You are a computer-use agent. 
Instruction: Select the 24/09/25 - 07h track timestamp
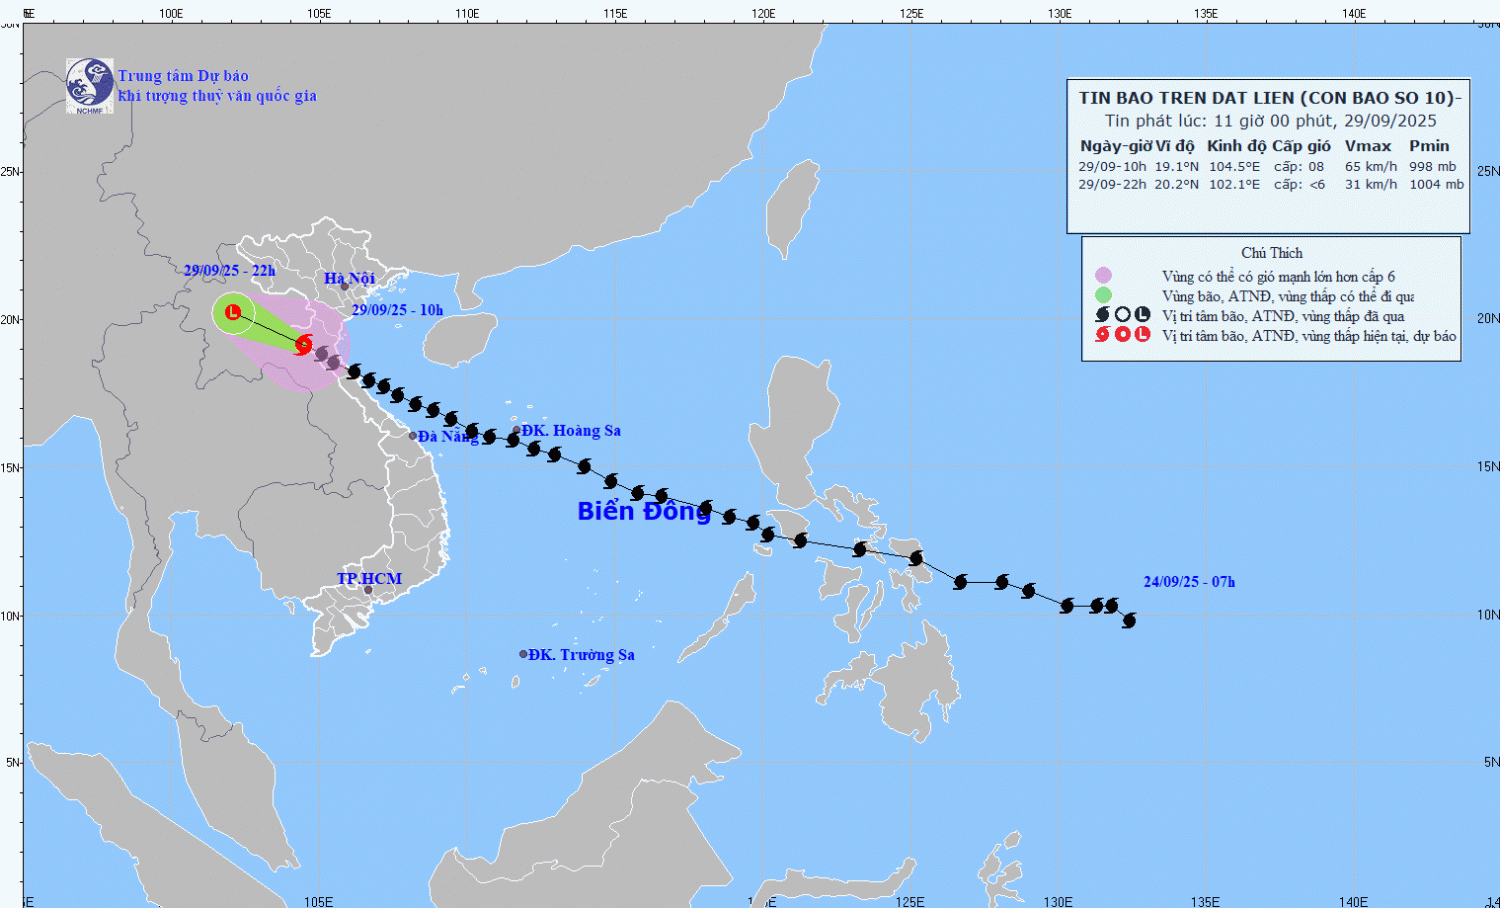[x=1189, y=582]
